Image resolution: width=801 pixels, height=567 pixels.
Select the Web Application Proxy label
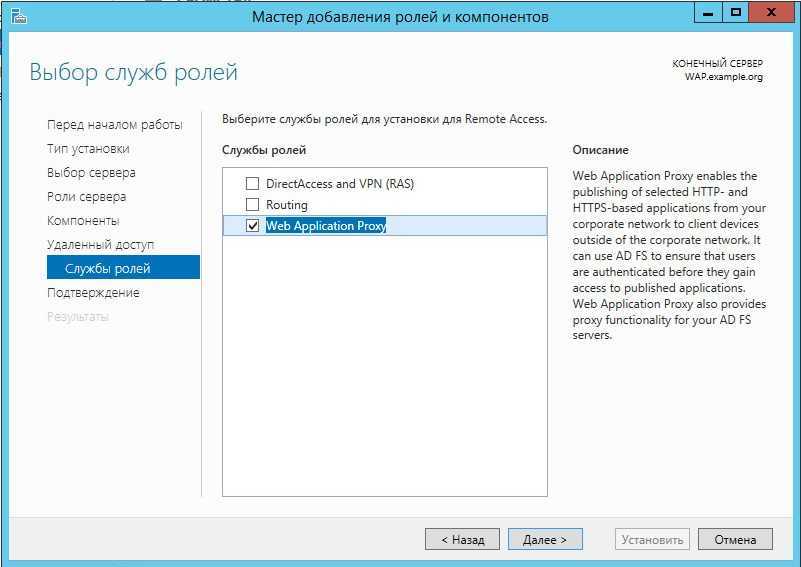(x=325, y=226)
